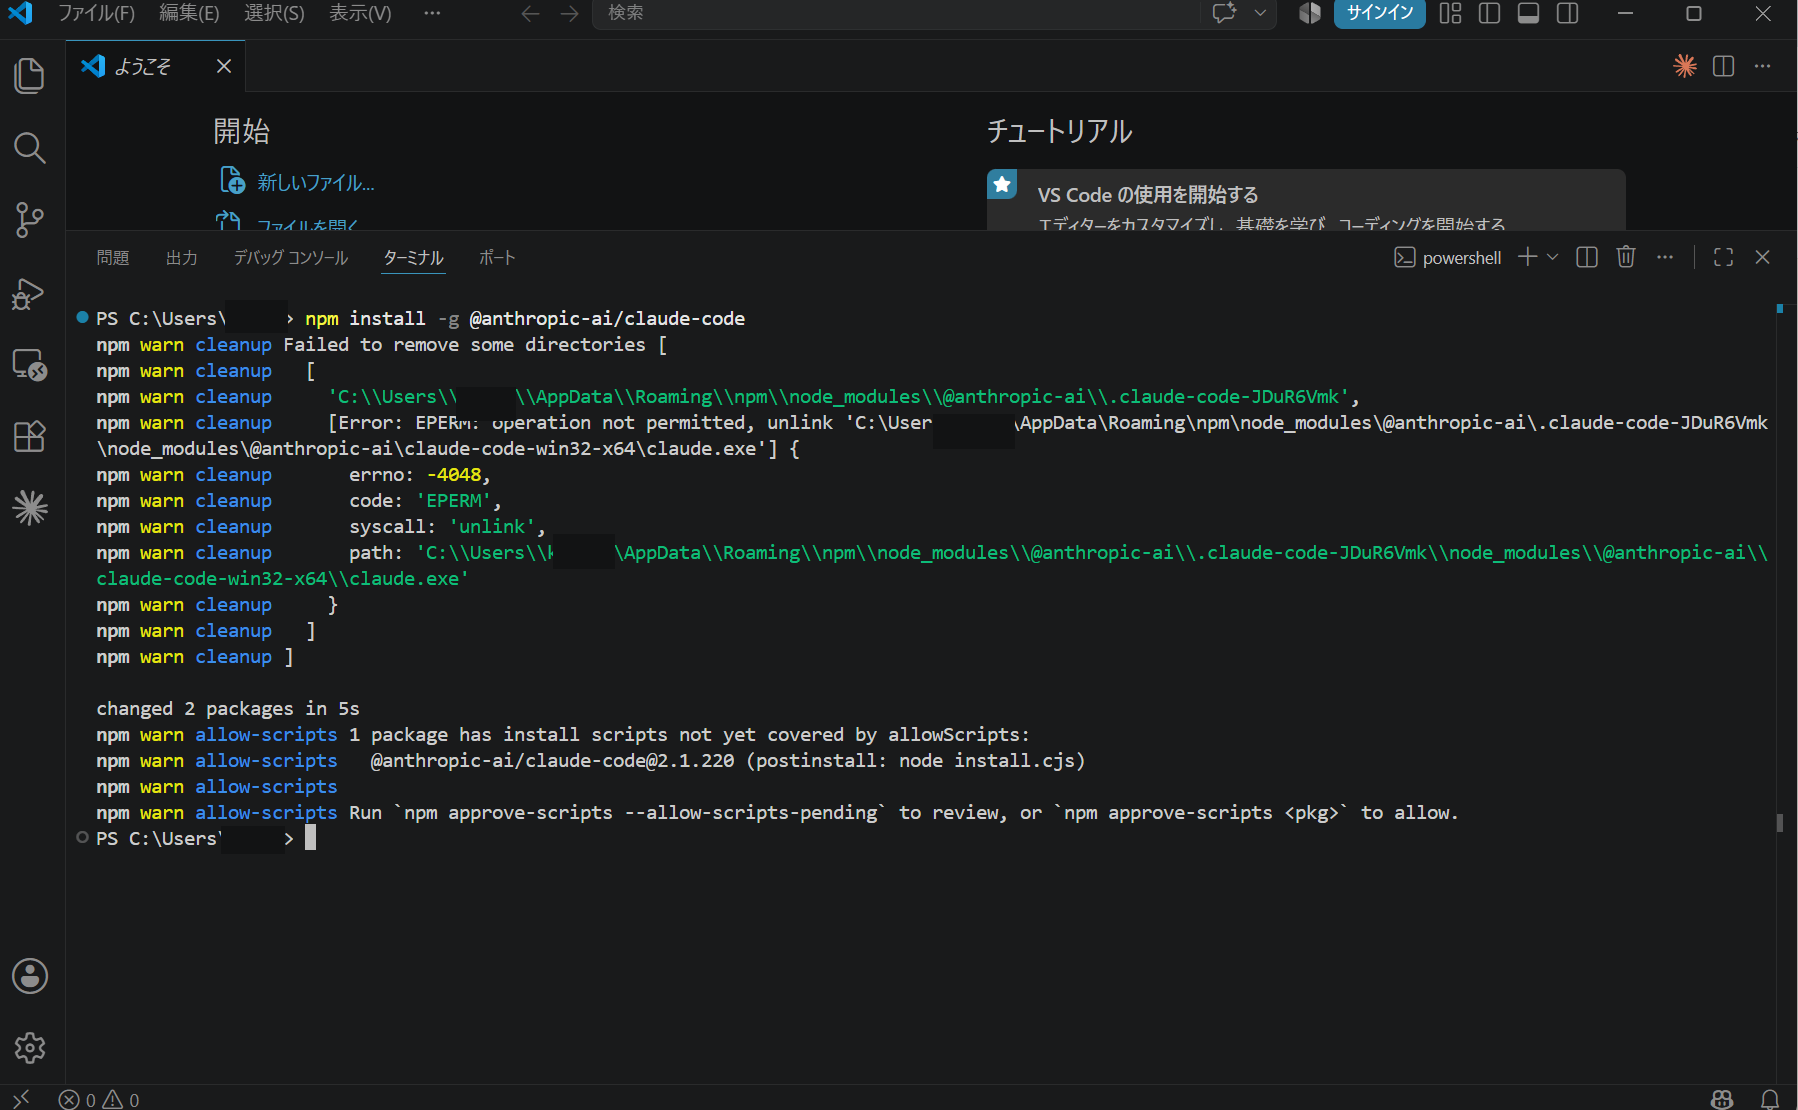1798x1110 pixels.
Task: Add a new terminal with plus icon
Action: point(1527,257)
